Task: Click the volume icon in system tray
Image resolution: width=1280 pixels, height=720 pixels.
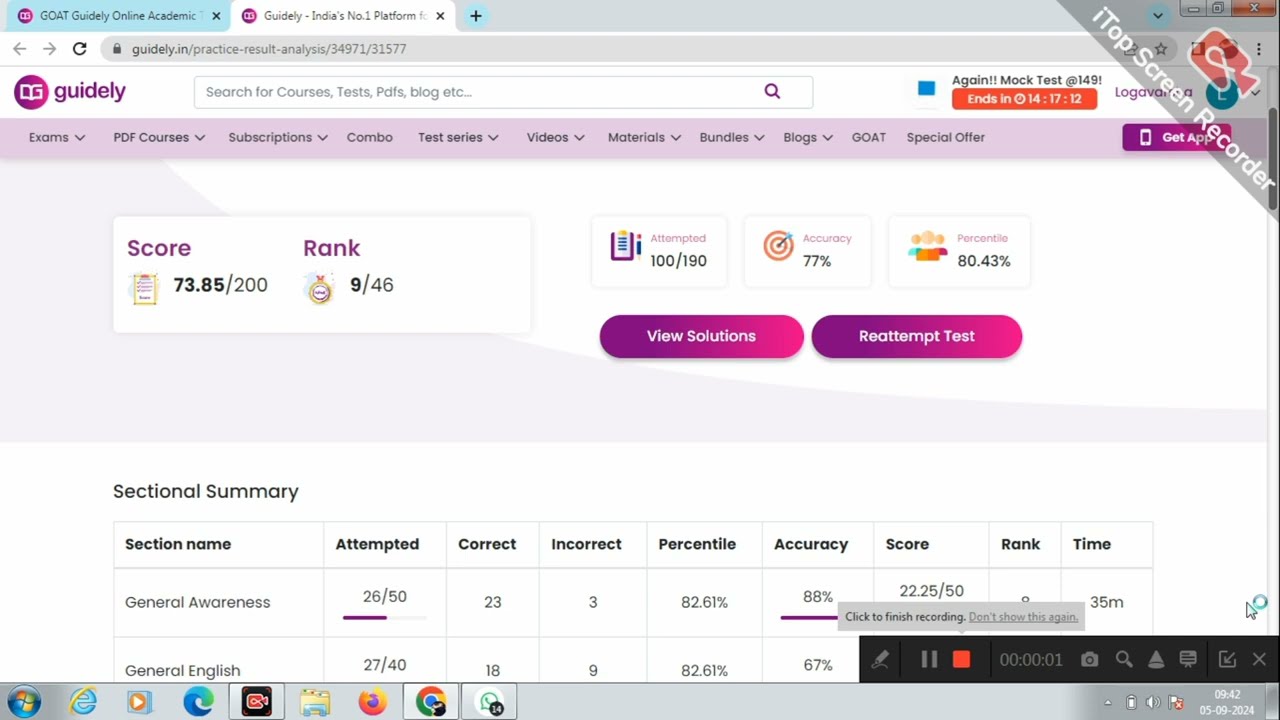Action: point(1153,703)
